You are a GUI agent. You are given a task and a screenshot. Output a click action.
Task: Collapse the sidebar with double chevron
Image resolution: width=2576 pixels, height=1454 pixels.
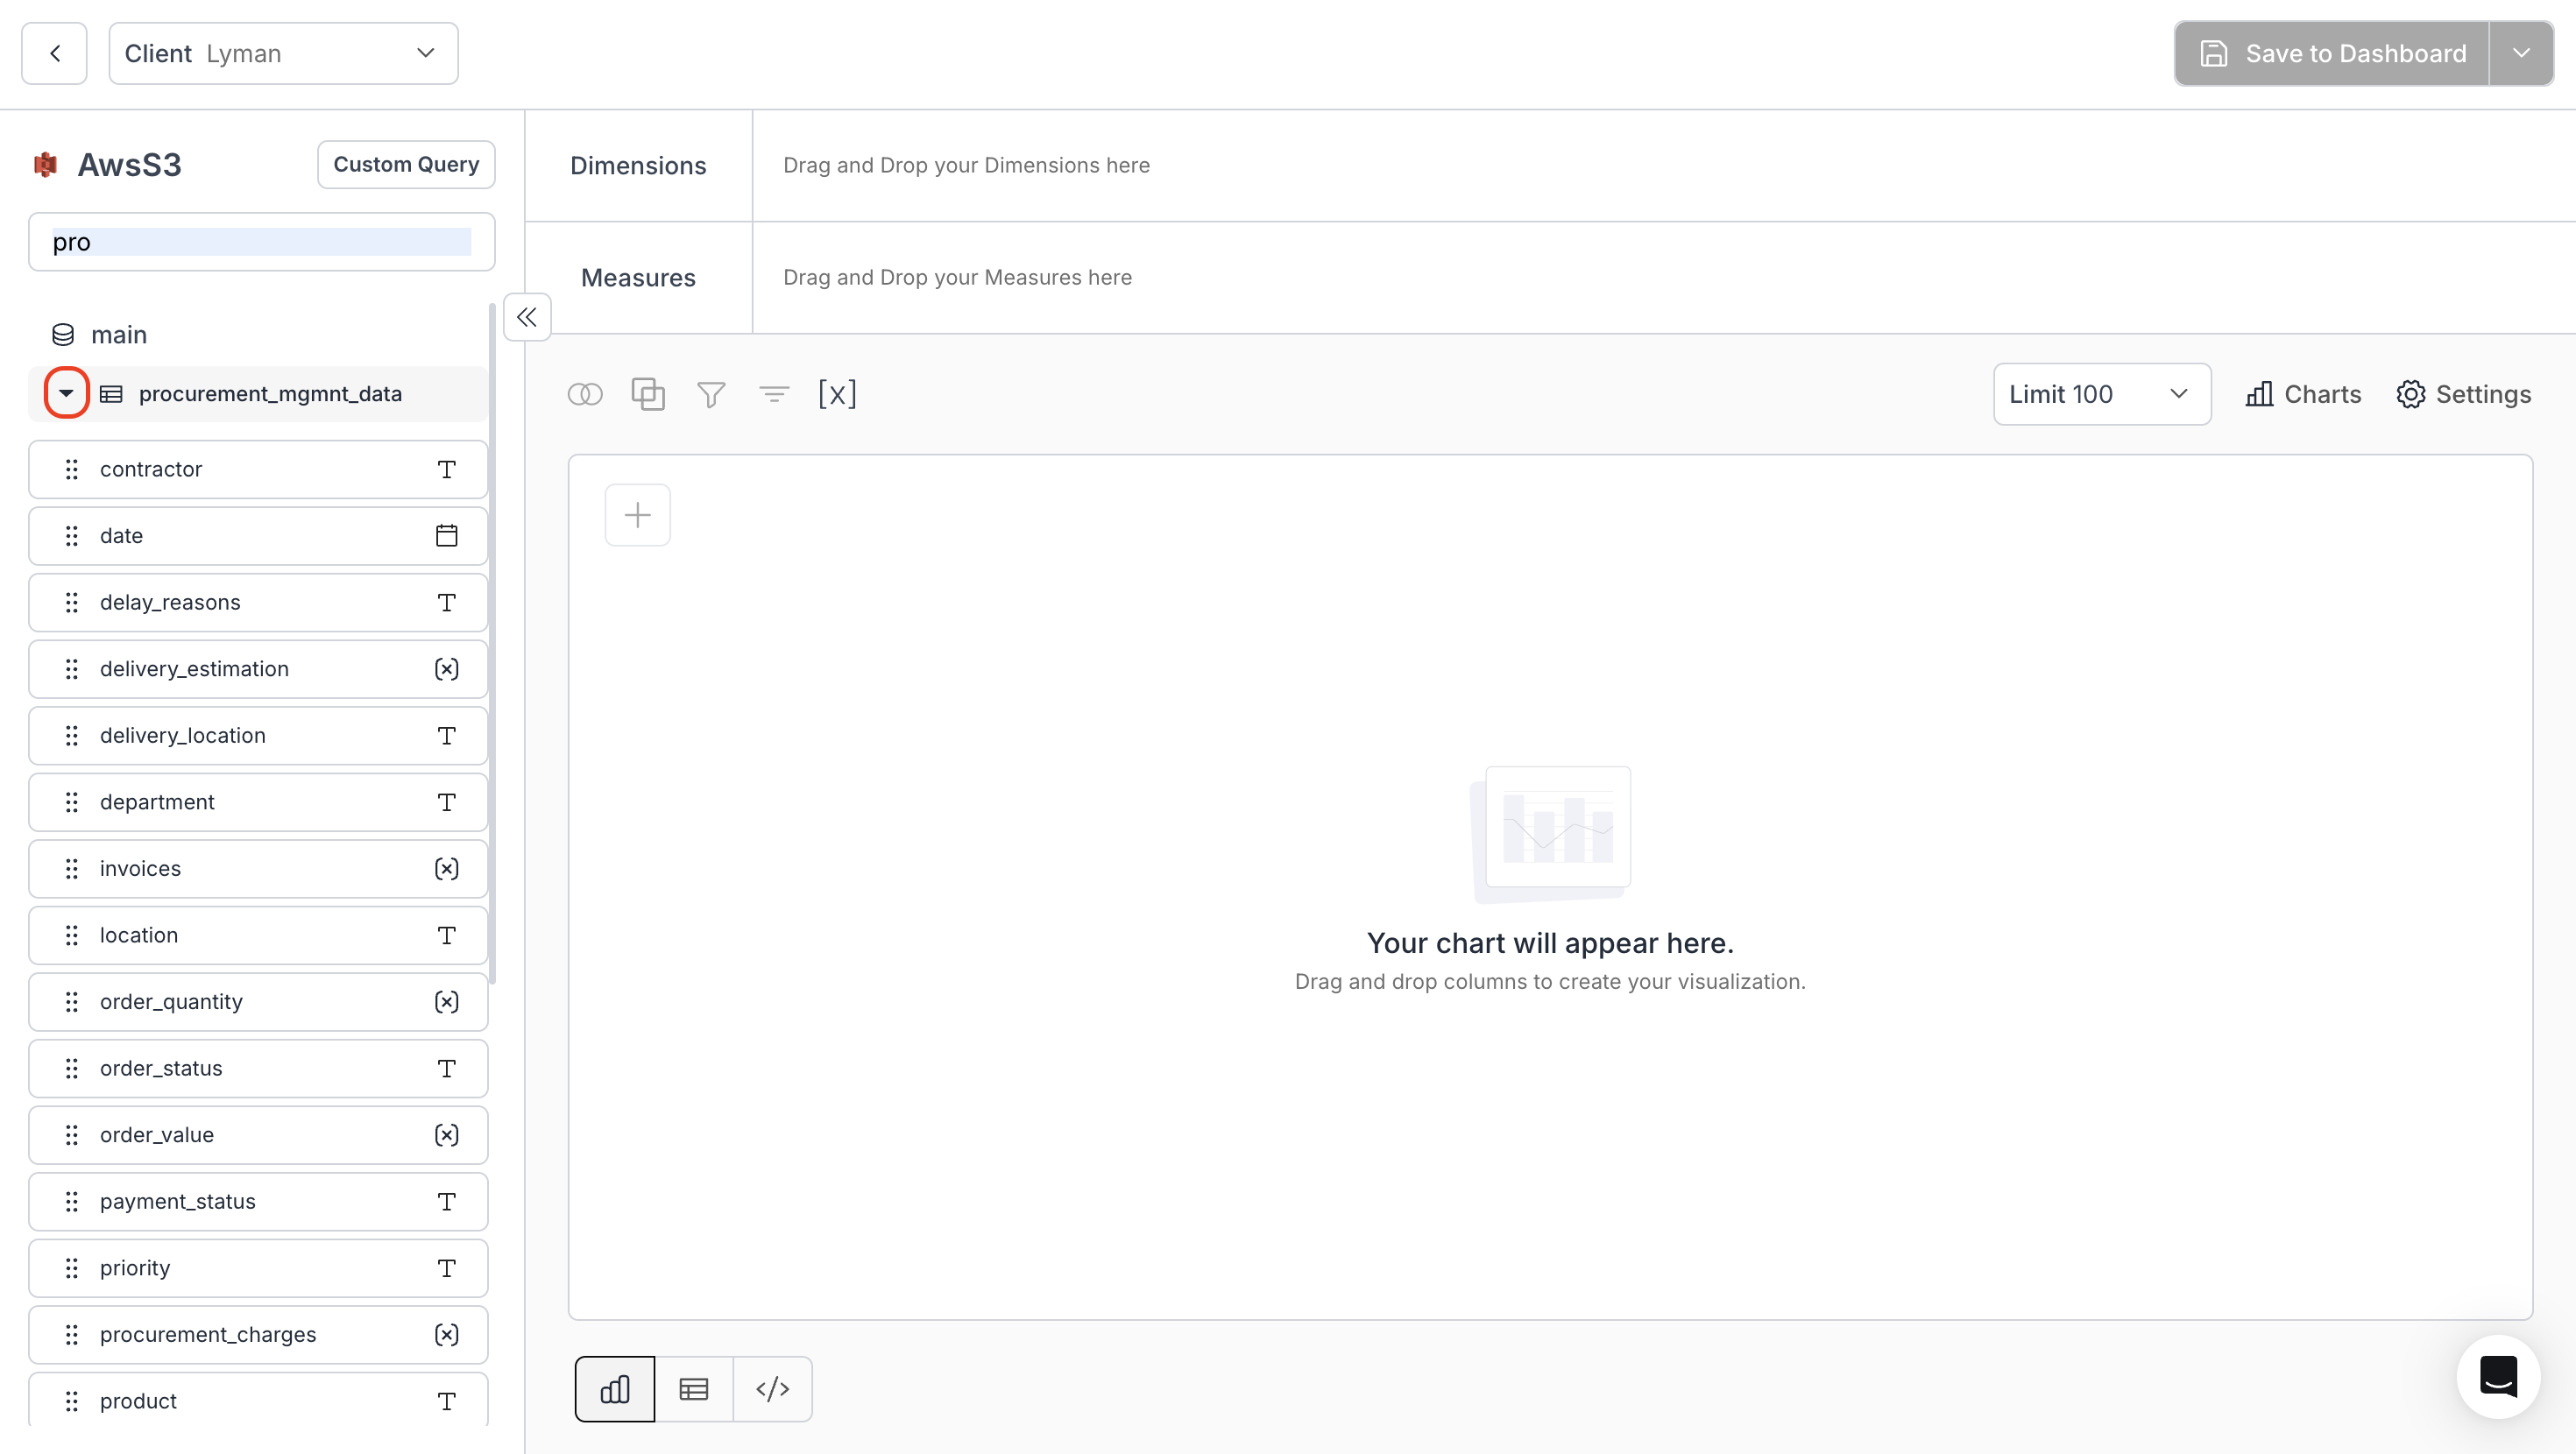[527, 317]
